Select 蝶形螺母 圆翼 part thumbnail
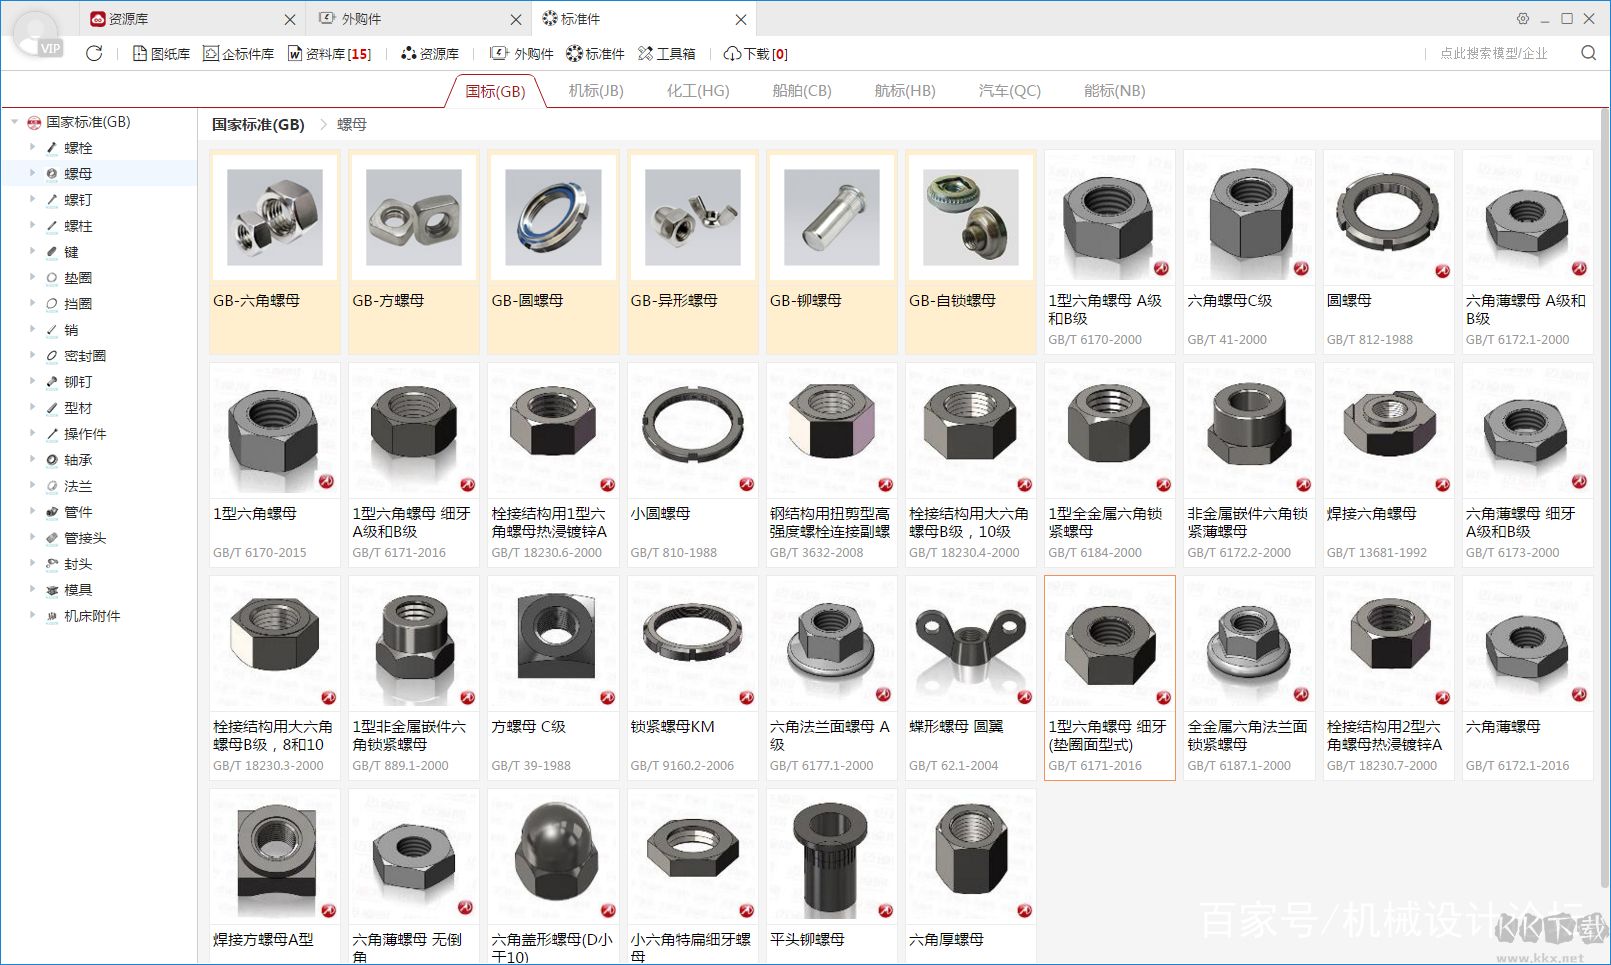The image size is (1611, 965). point(970,643)
